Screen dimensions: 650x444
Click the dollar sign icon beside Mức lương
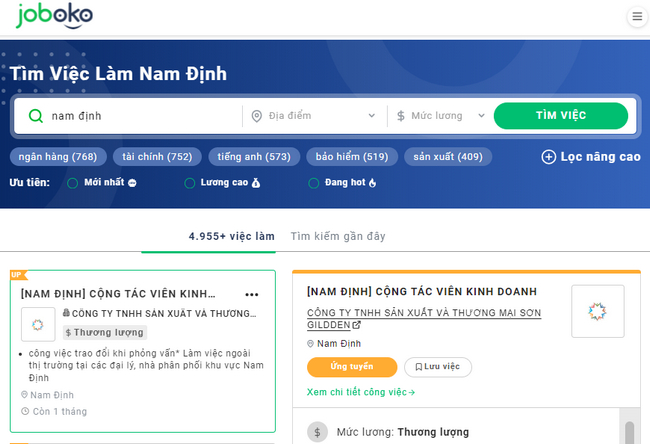pyautogui.click(x=400, y=116)
